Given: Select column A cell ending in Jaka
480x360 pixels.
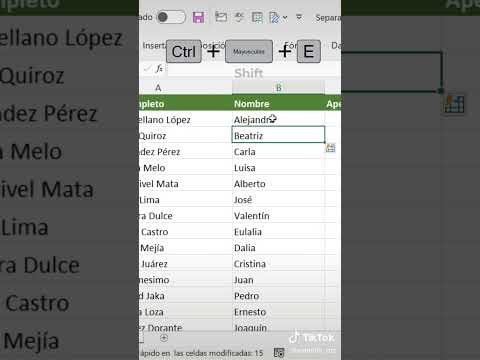Looking at the screenshot, I should coord(185,295).
